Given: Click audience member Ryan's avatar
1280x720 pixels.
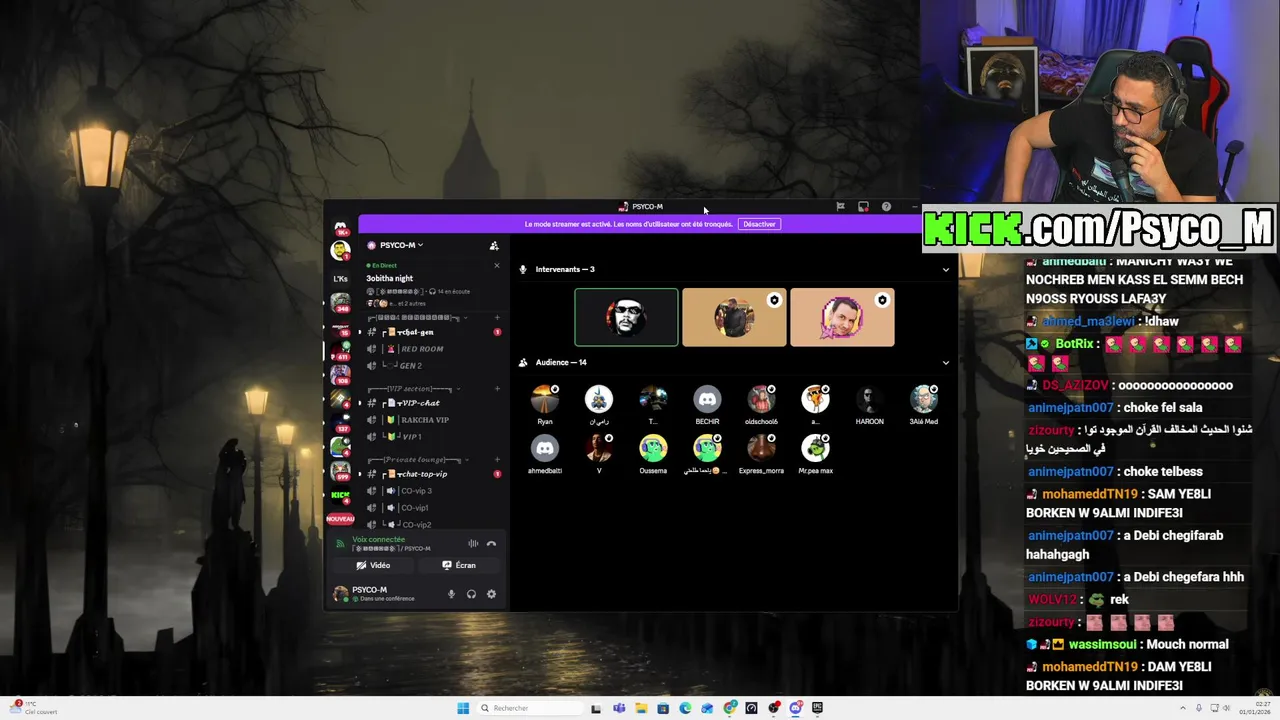Looking at the screenshot, I should coord(545,399).
